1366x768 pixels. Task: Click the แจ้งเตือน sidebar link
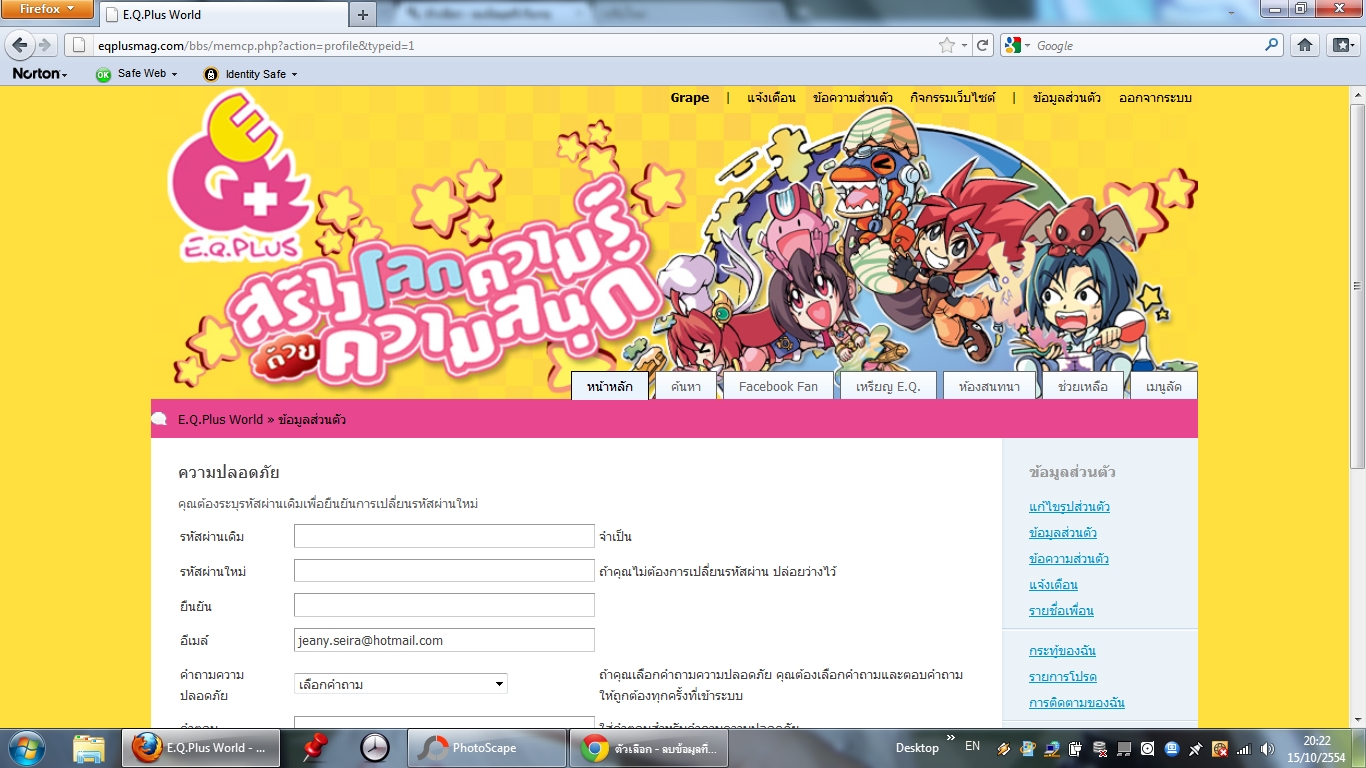coord(1053,585)
